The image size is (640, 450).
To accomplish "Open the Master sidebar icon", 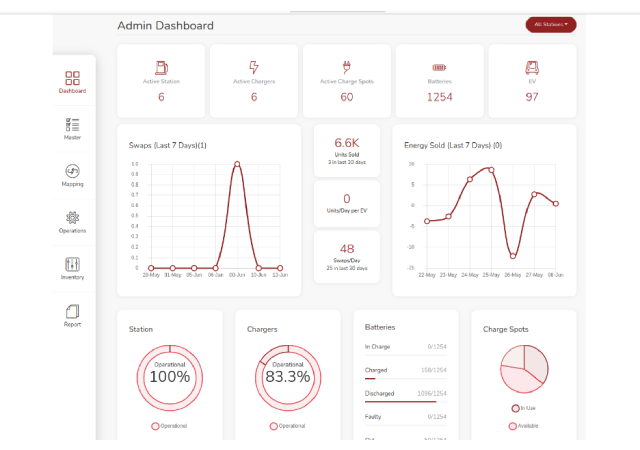I will point(72,124).
